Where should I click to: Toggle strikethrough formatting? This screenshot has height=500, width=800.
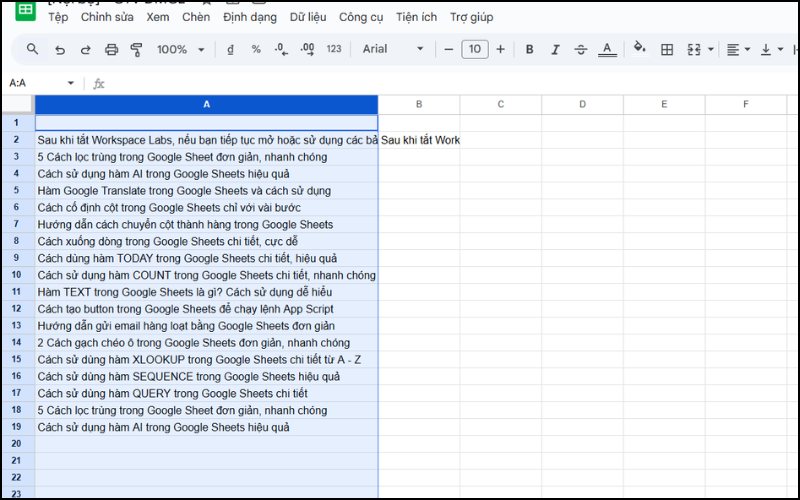(580, 49)
